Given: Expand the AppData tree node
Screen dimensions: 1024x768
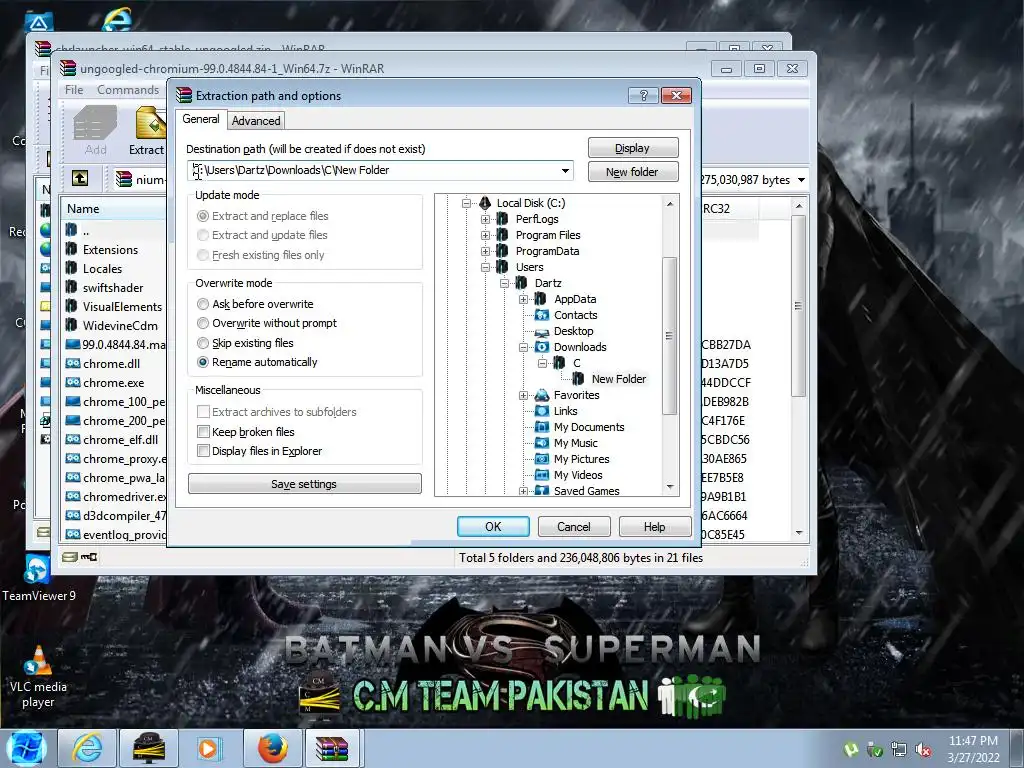Looking at the screenshot, I should click(x=523, y=299).
